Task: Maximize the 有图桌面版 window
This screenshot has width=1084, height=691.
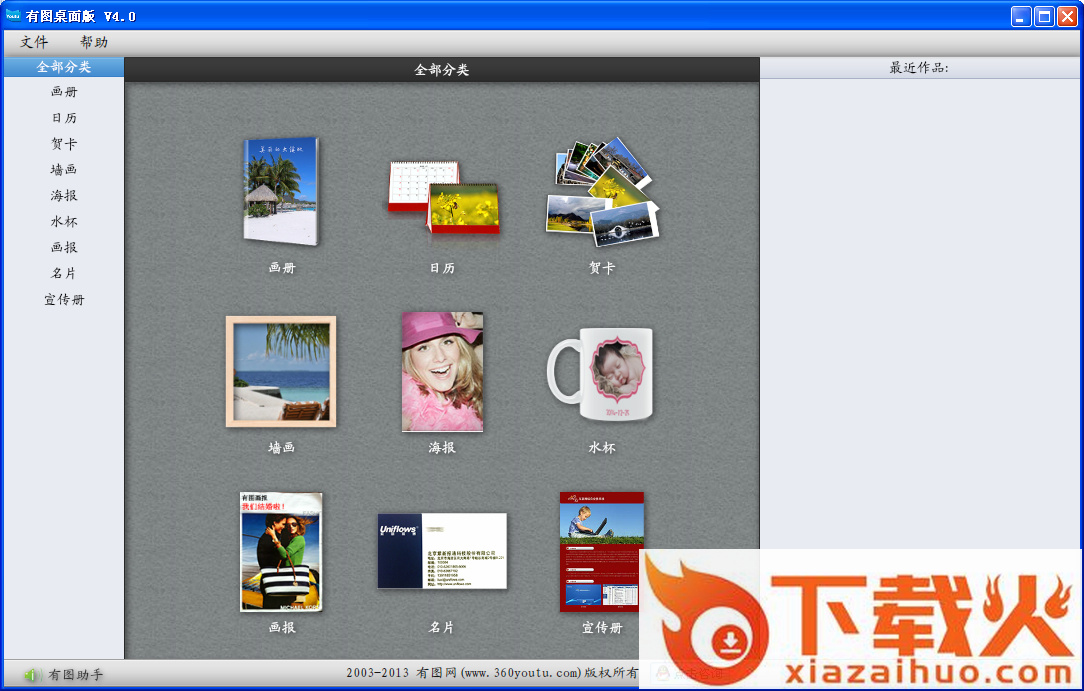Action: coord(1044,16)
